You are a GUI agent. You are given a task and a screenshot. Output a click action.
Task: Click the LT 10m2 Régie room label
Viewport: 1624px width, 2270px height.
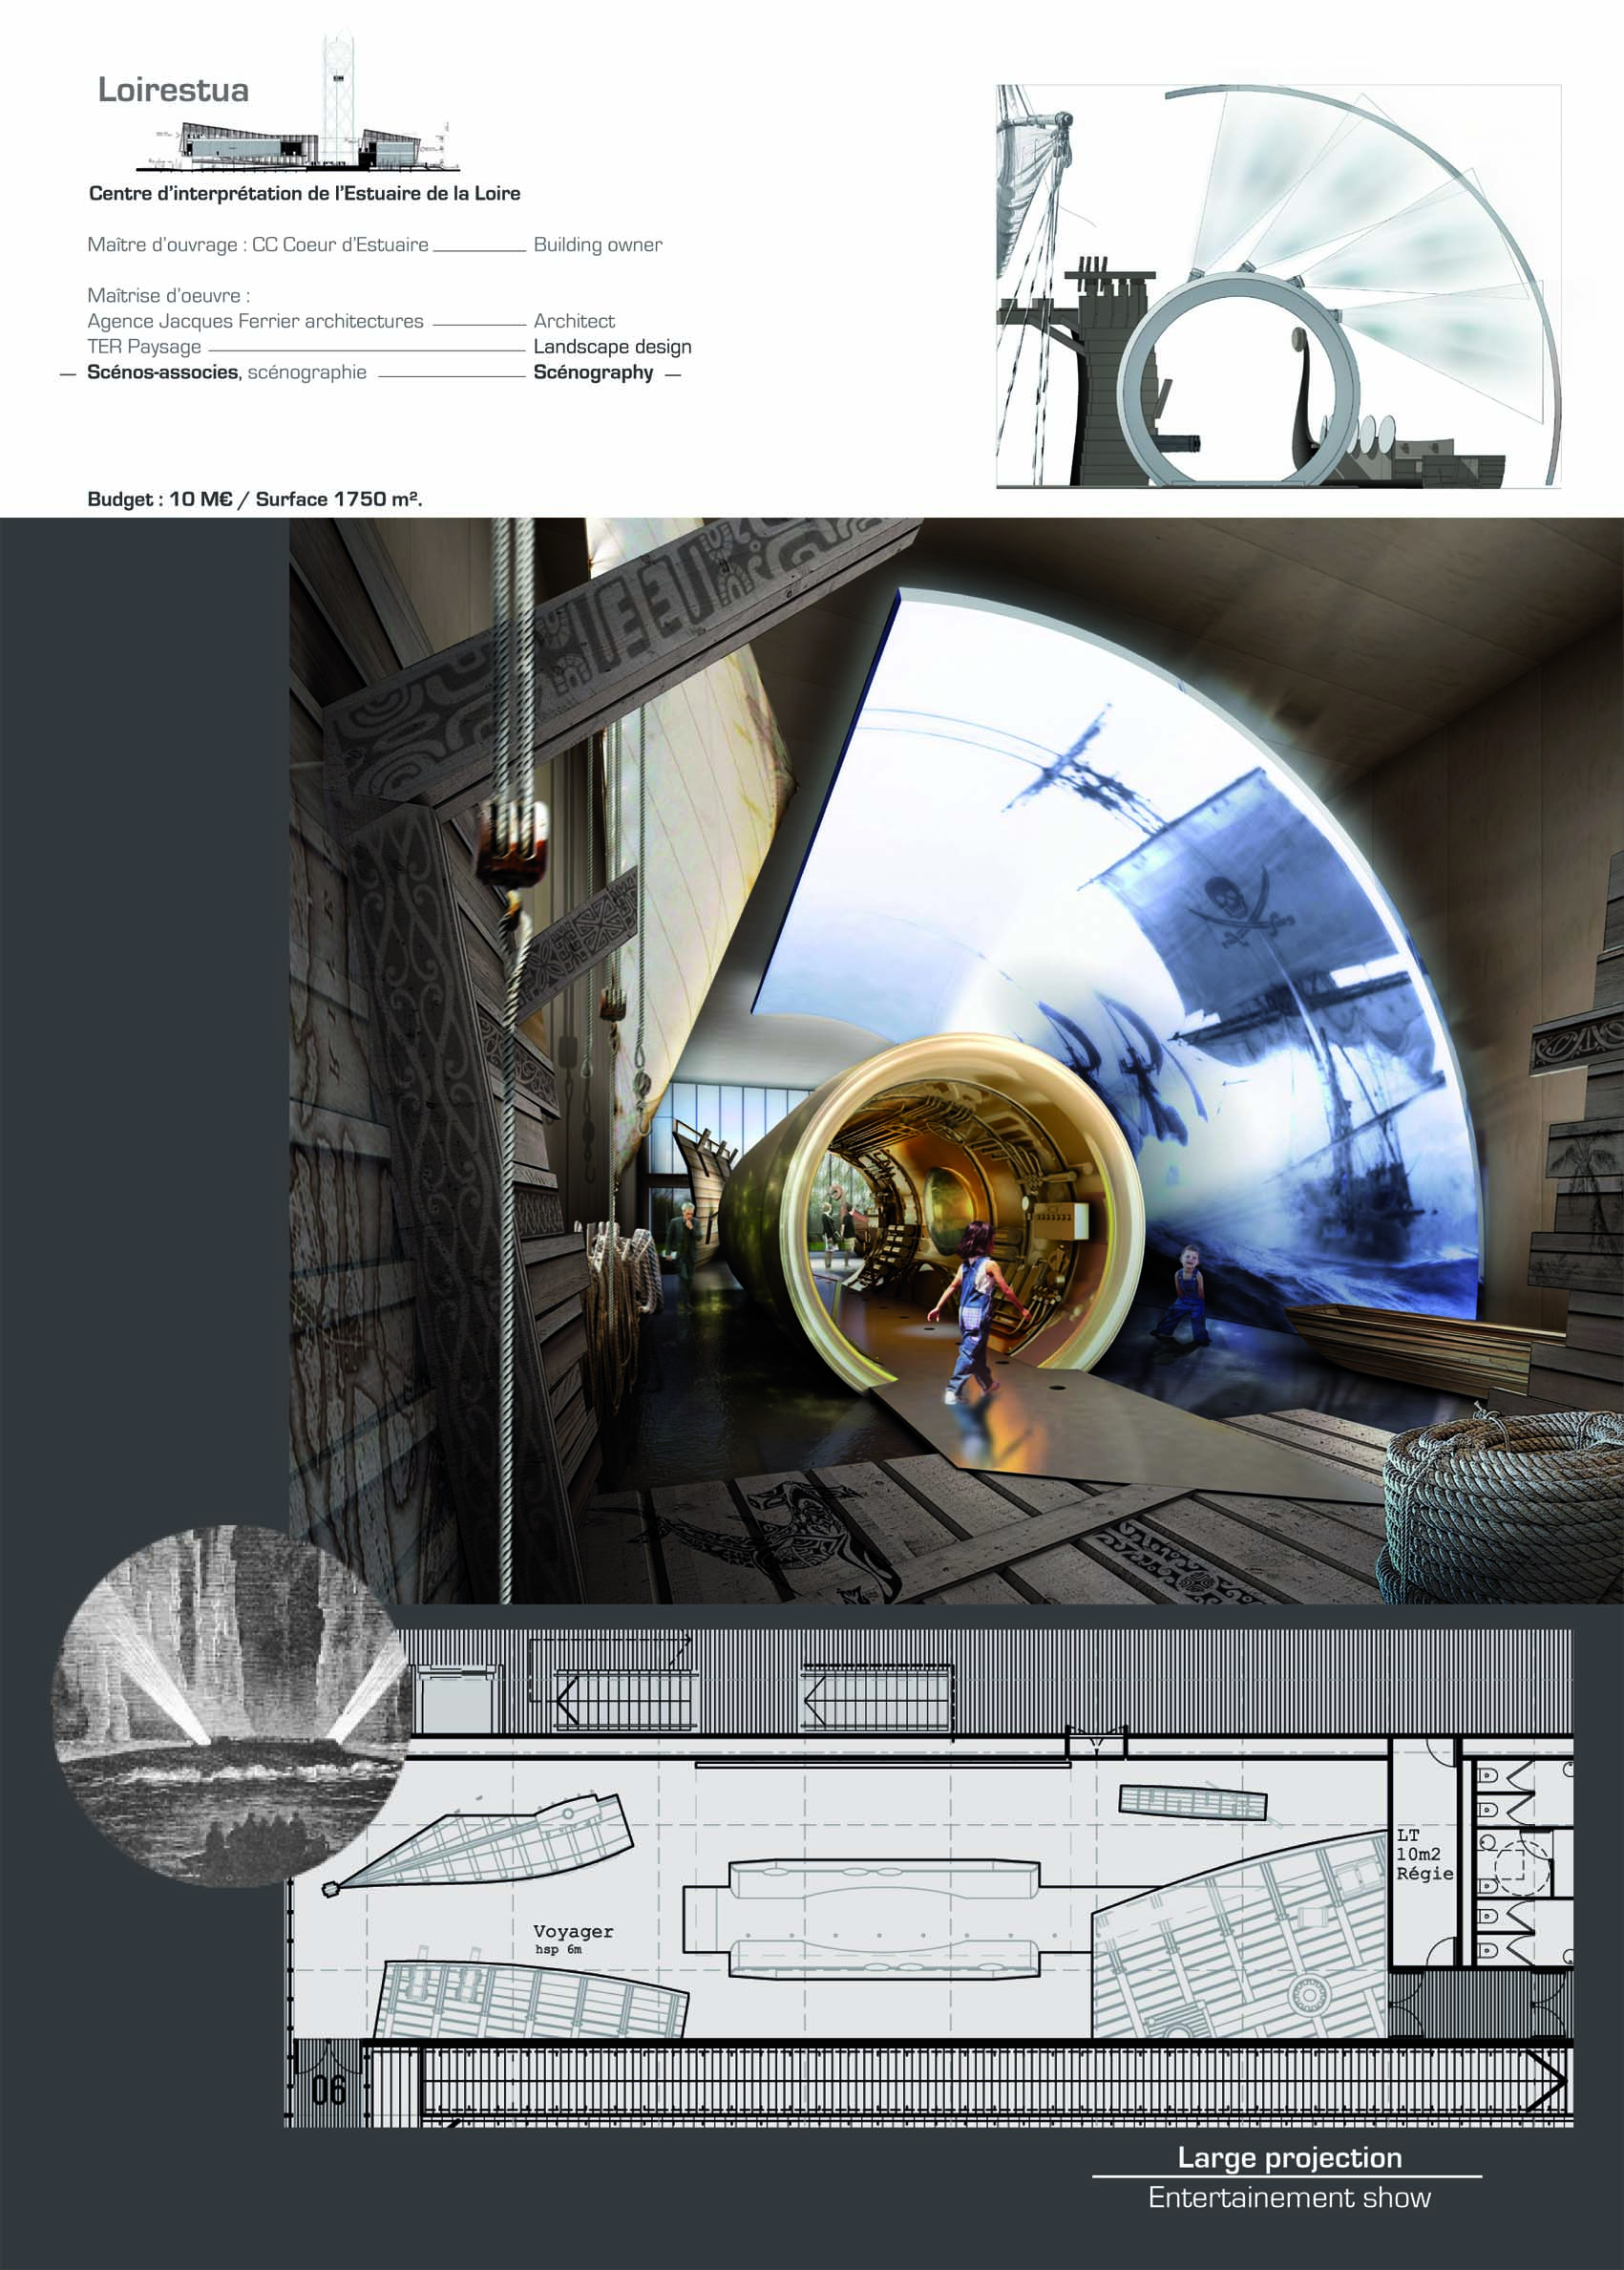coord(1424,1854)
